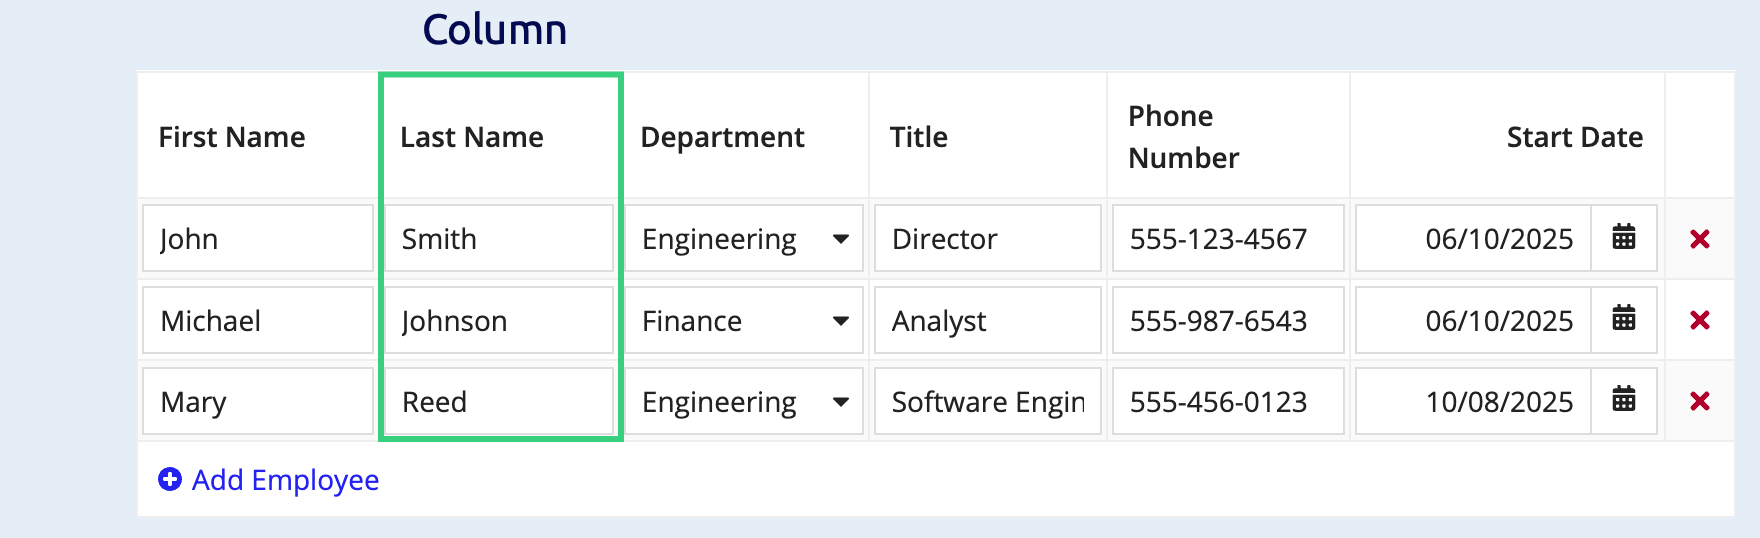Focus the last name field containing Johnson
This screenshot has height=538, width=1760.
(x=499, y=320)
